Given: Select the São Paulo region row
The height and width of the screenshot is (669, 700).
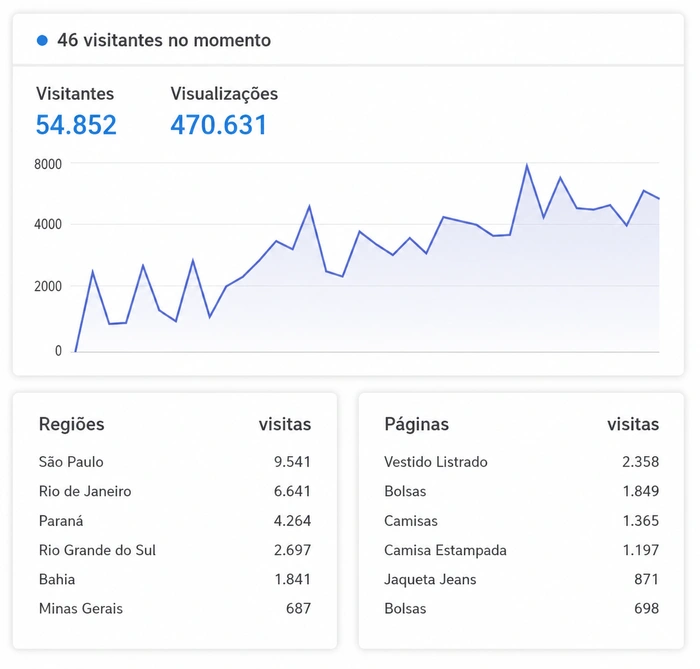Looking at the screenshot, I should point(175,462).
